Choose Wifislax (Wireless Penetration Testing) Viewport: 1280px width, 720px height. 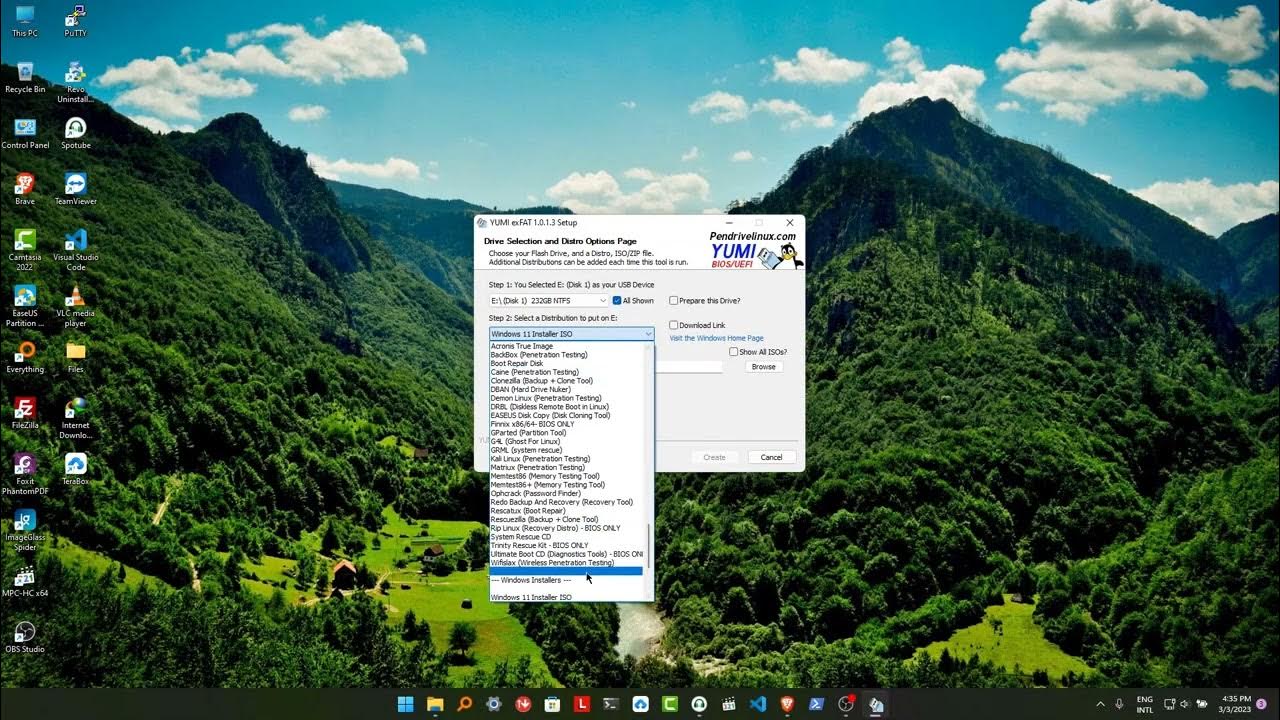coord(566,563)
